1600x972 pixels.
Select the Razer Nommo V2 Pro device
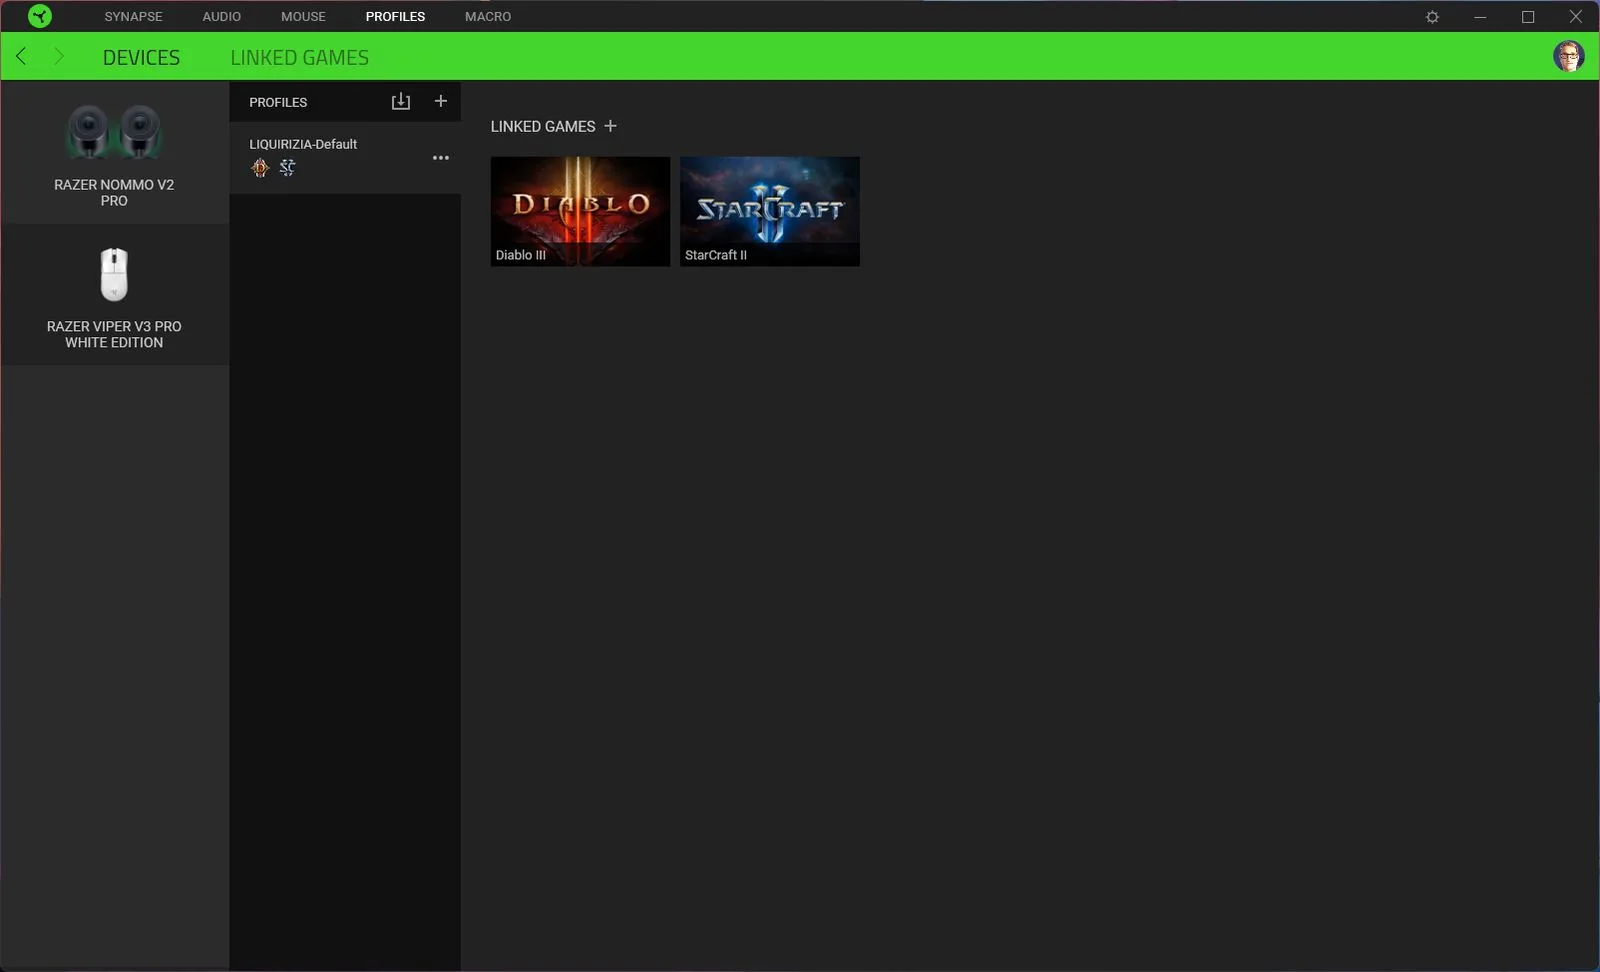tap(114, 153)
